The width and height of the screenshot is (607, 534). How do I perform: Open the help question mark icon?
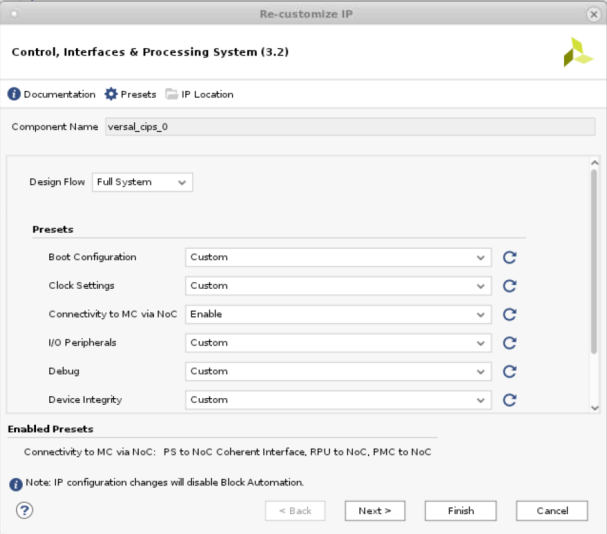coord(25,510)
